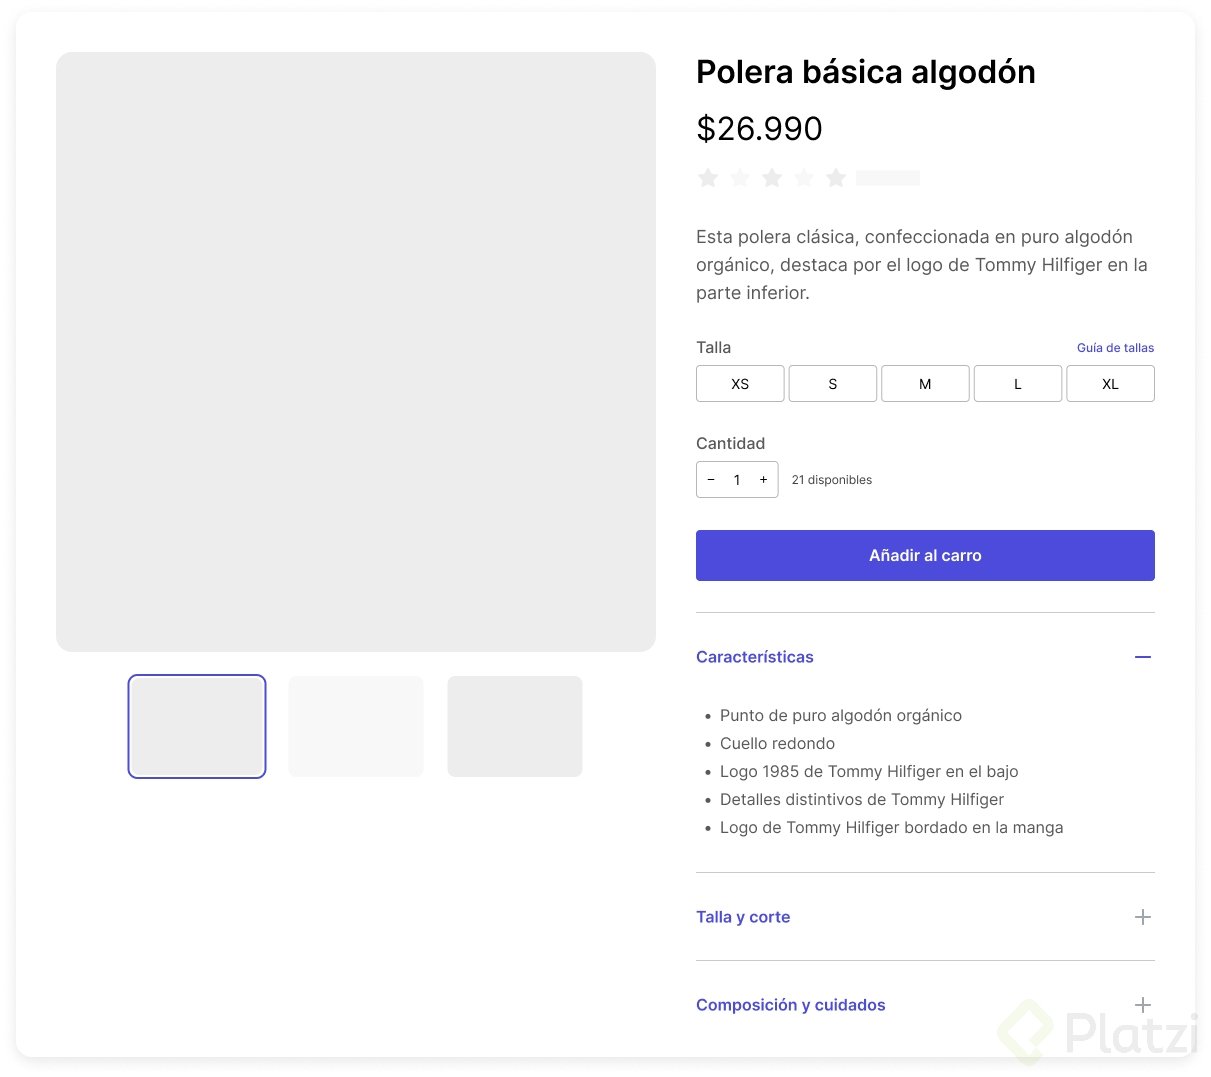Viewport: 1211px width, 1077px height.
Task: Click the first rating star
Action: pyautogui.click(x=708, y=178)
